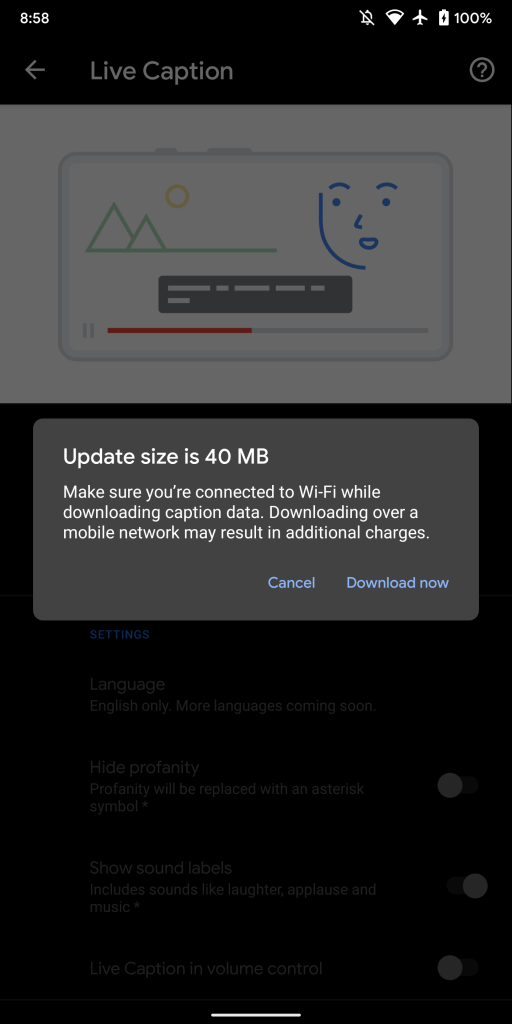
Task: Tap the back arrow icon
Action: click(35, 70)
